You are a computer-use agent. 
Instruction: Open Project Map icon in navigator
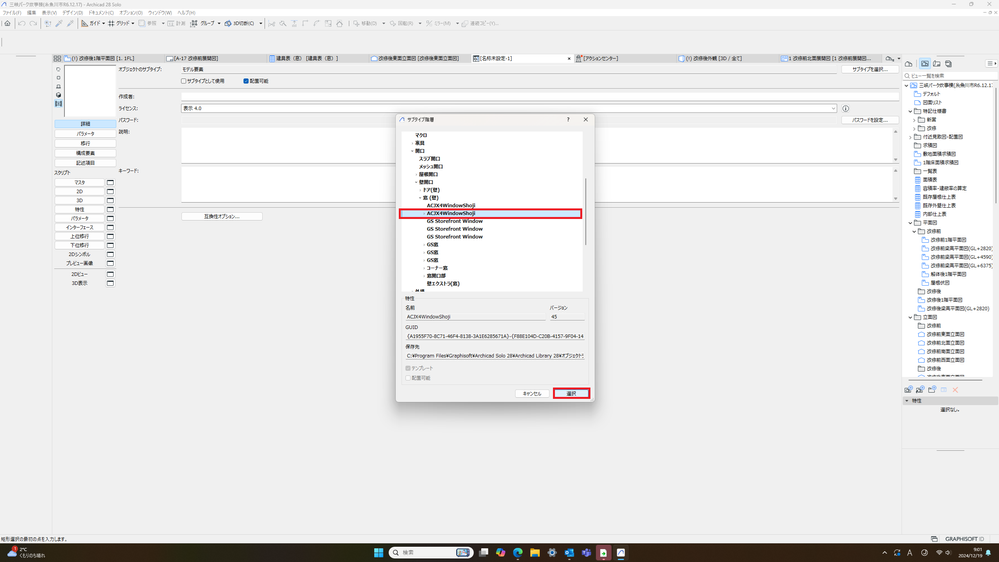pyautogui.click(x=909, y=64)
